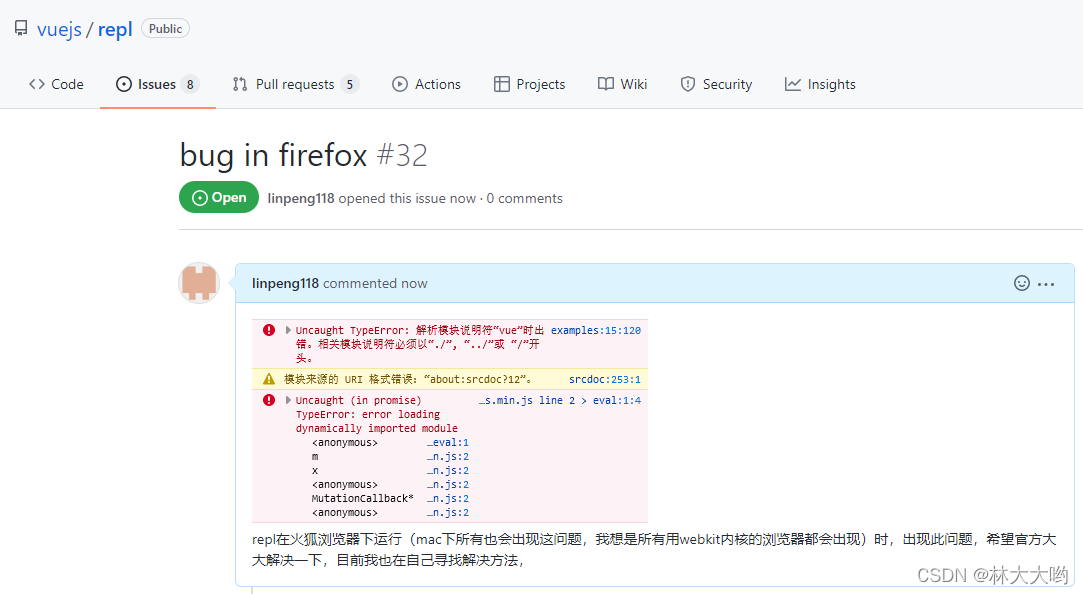Viewport: 1083px width, 594px height.
Task: Click the Issues count badge 8
Action: point(190,84)
